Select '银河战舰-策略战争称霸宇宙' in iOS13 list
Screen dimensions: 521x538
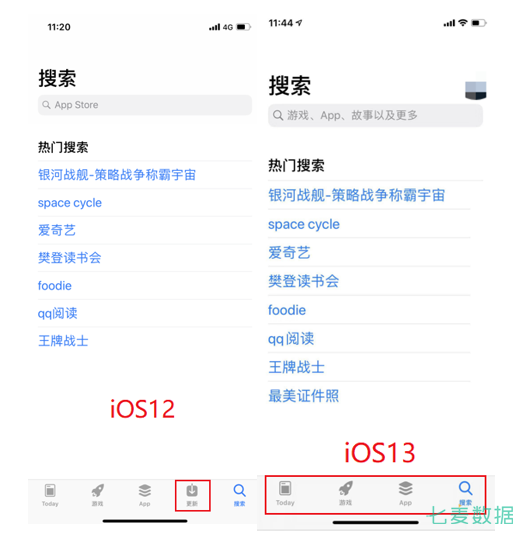[356, 196]
